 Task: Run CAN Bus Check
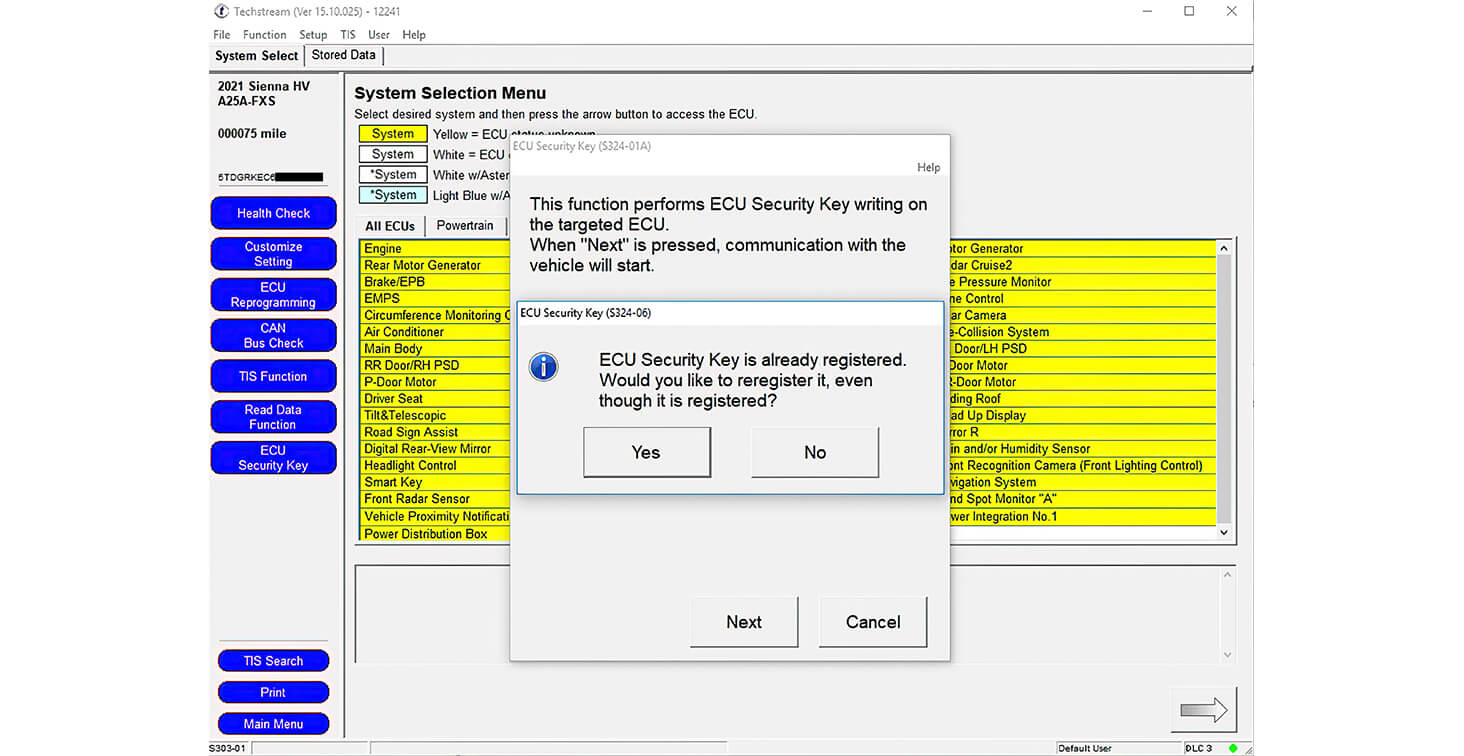[x=273, y=335]
